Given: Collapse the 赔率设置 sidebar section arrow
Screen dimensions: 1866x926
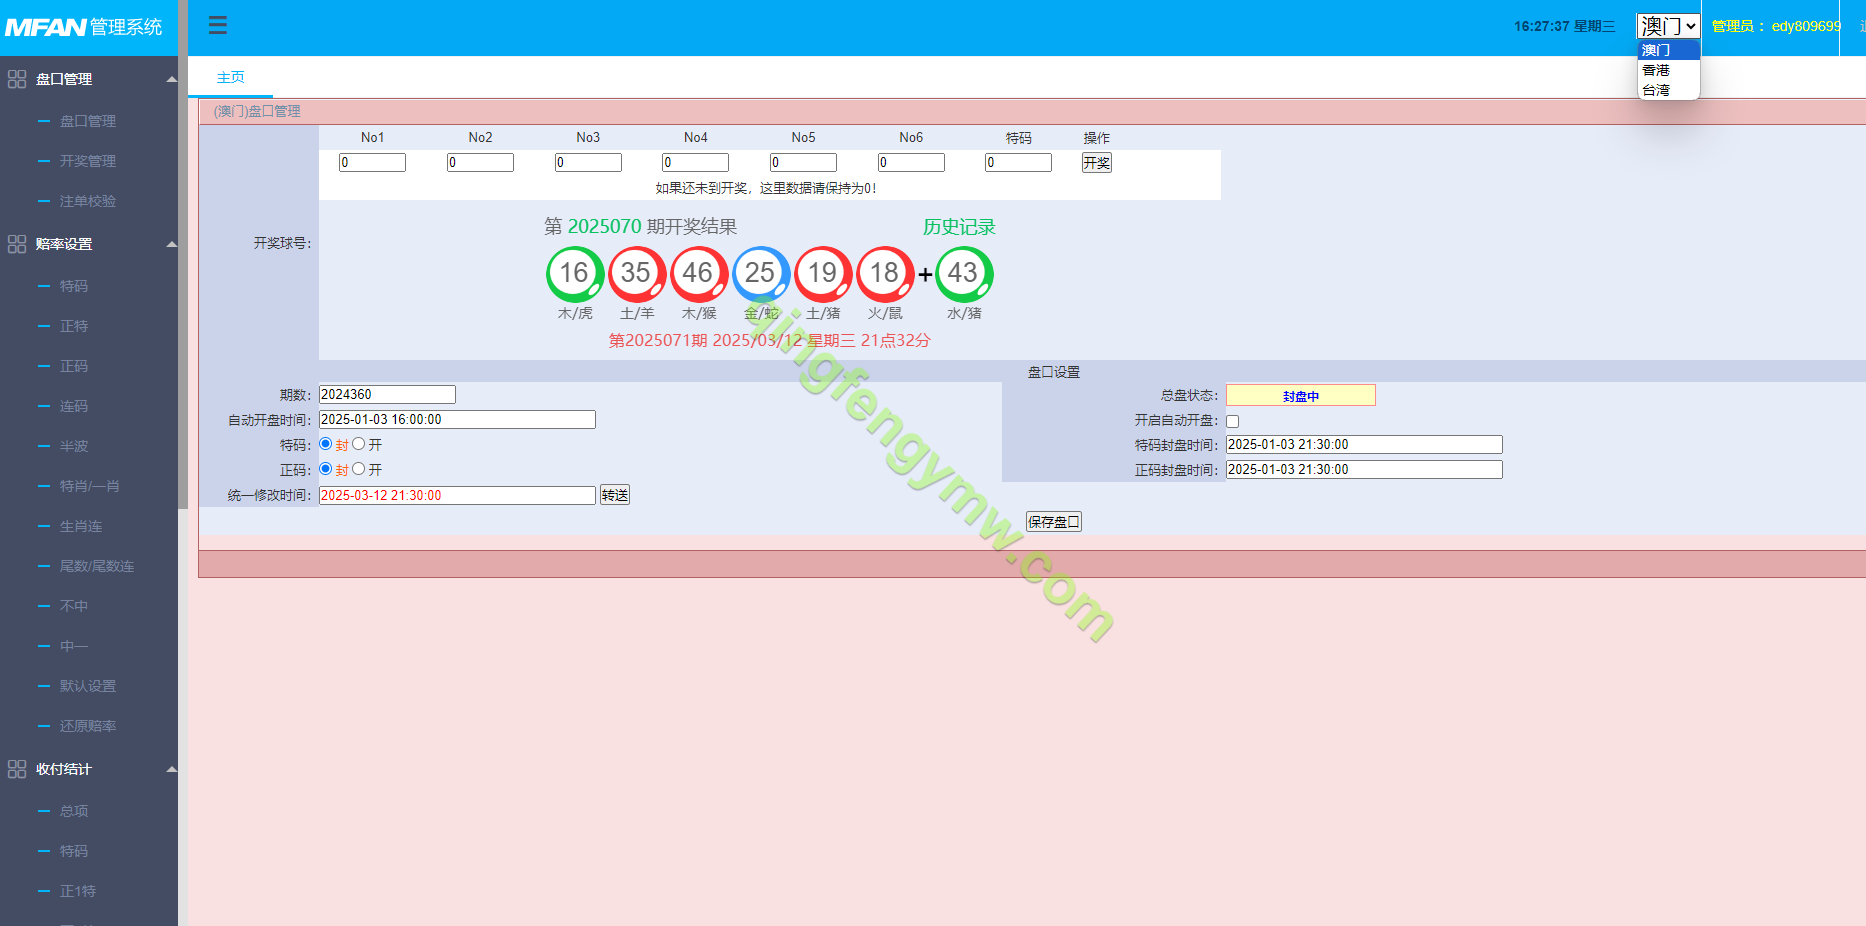Looking at the screenshot, I should 171,244.
